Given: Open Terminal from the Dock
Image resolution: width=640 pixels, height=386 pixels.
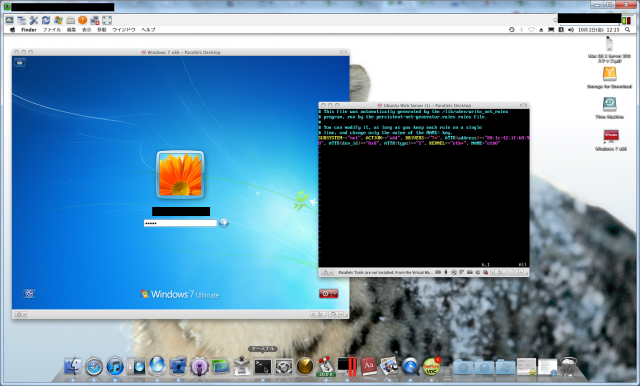Looking at the screenshot, I should (x=262, y=366).
